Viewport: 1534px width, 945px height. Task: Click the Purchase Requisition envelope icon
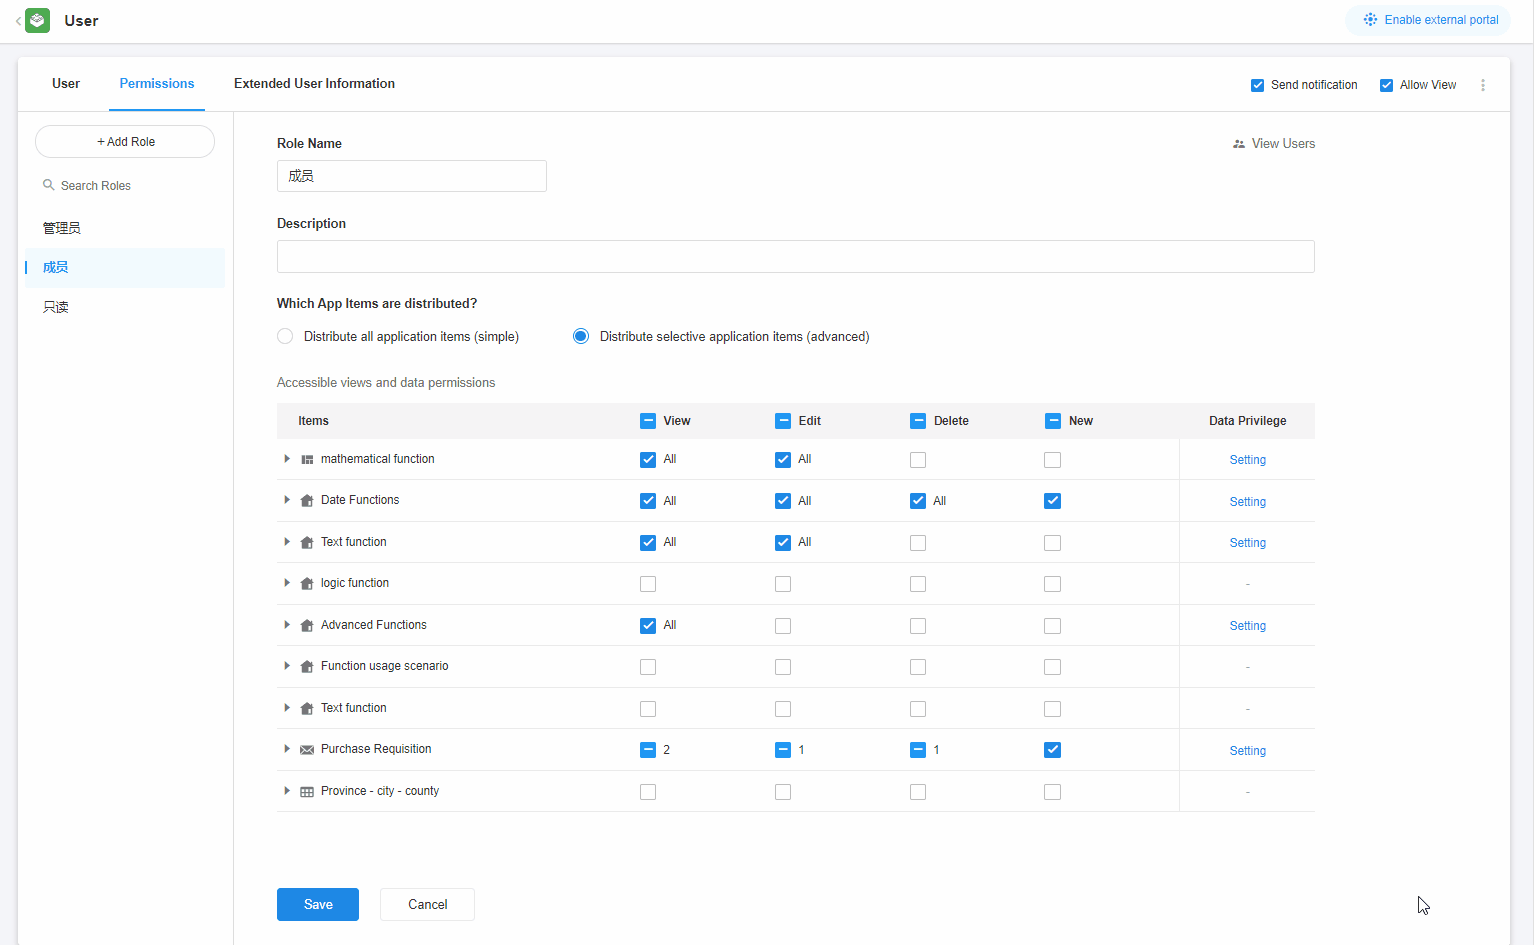(x=307, y=750)
